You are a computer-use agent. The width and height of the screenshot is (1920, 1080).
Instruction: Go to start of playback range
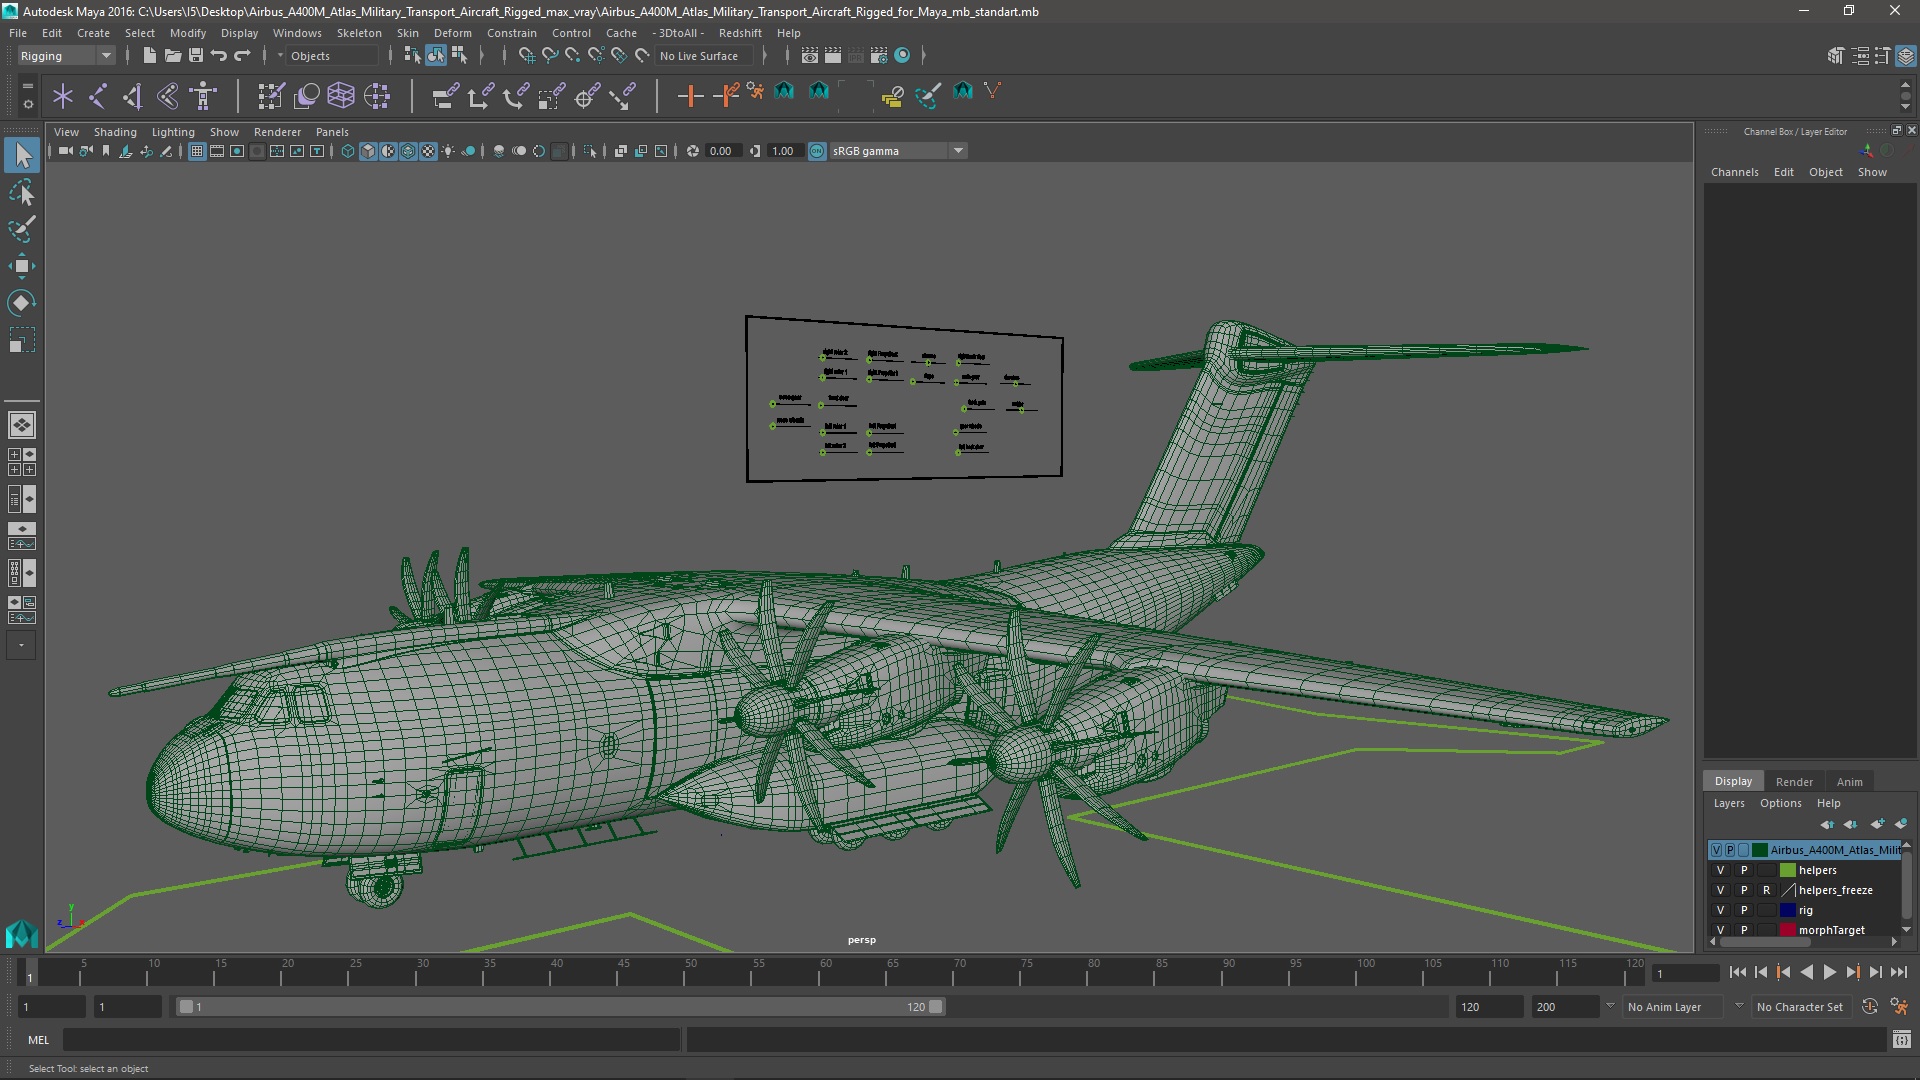[x=1737, y=973]
